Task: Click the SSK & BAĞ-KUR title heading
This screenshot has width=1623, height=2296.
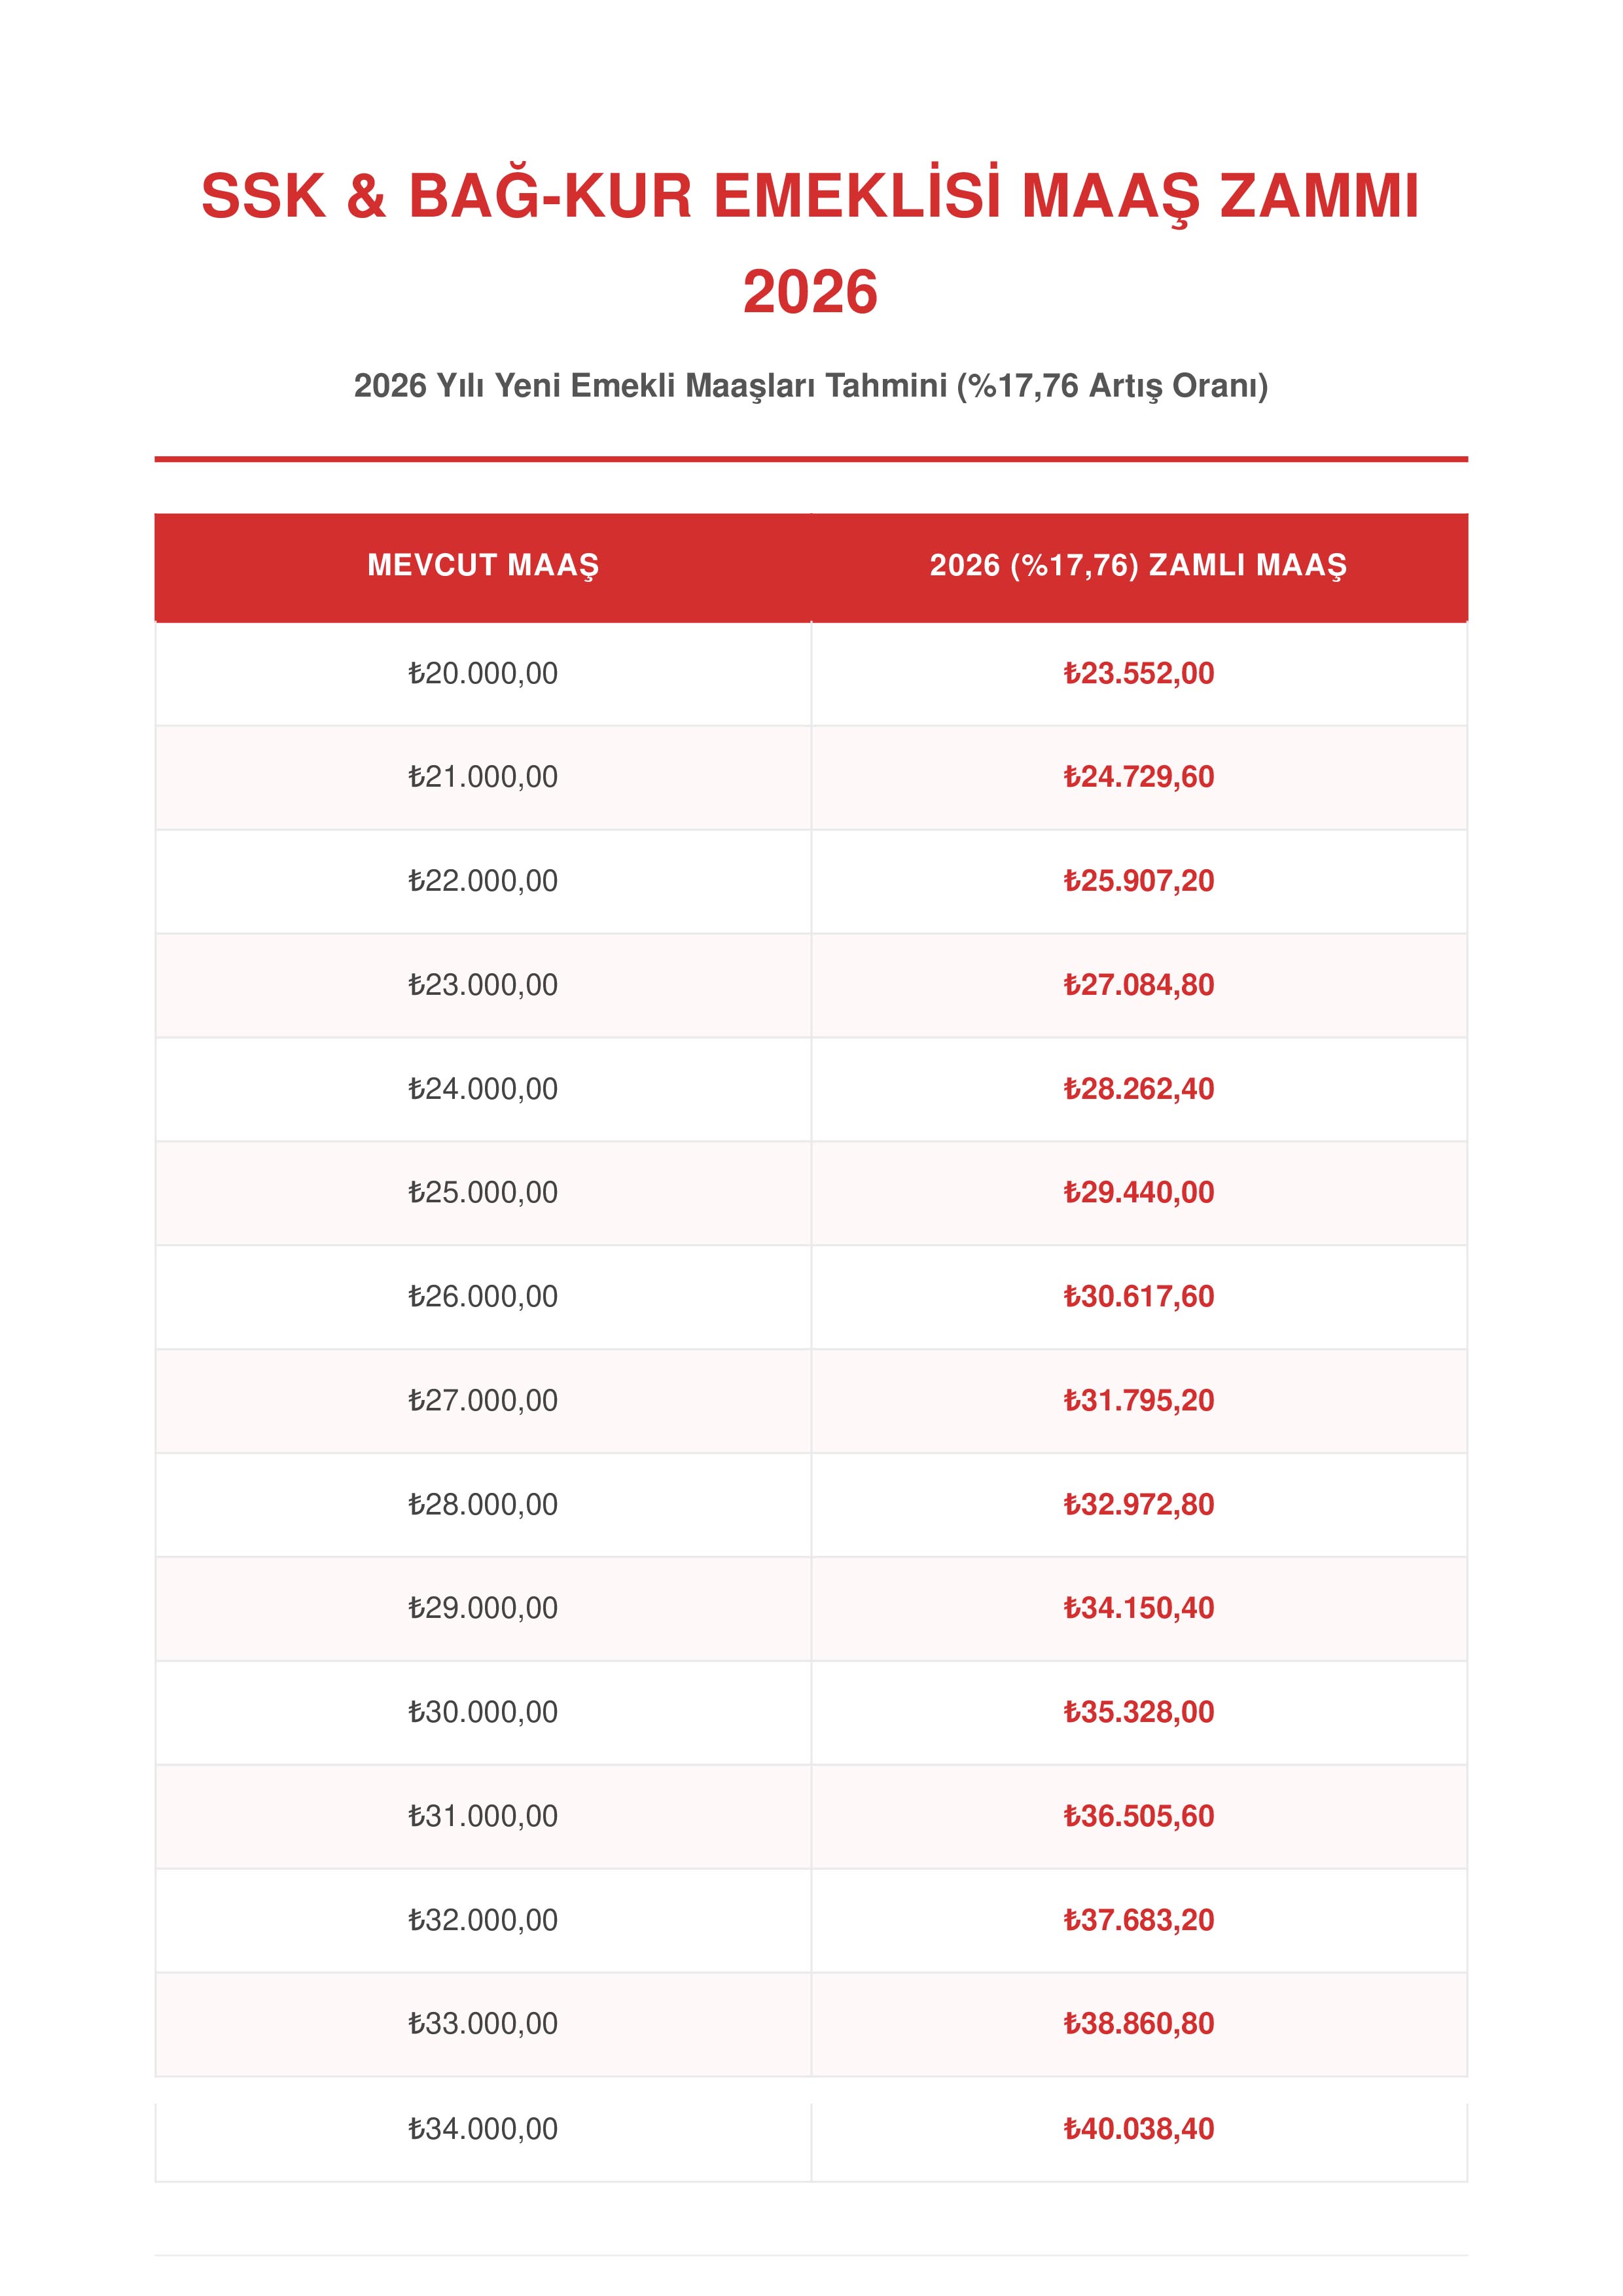Action: click(x=811, y=244)
